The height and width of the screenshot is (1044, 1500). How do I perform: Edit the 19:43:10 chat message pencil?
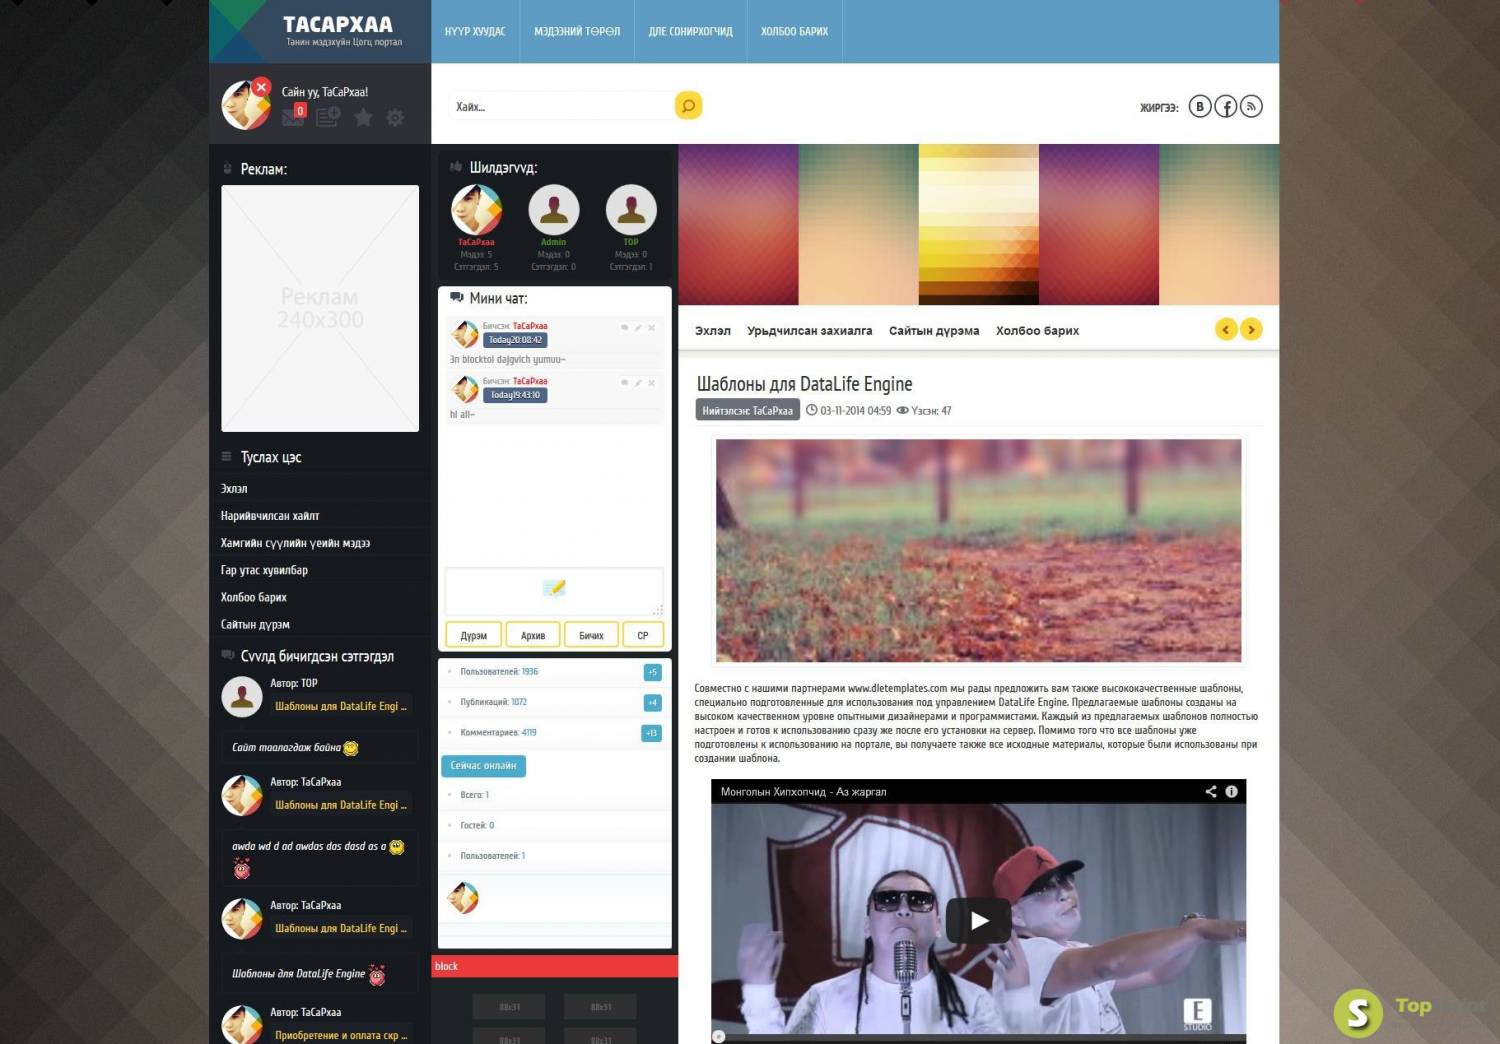638,382
